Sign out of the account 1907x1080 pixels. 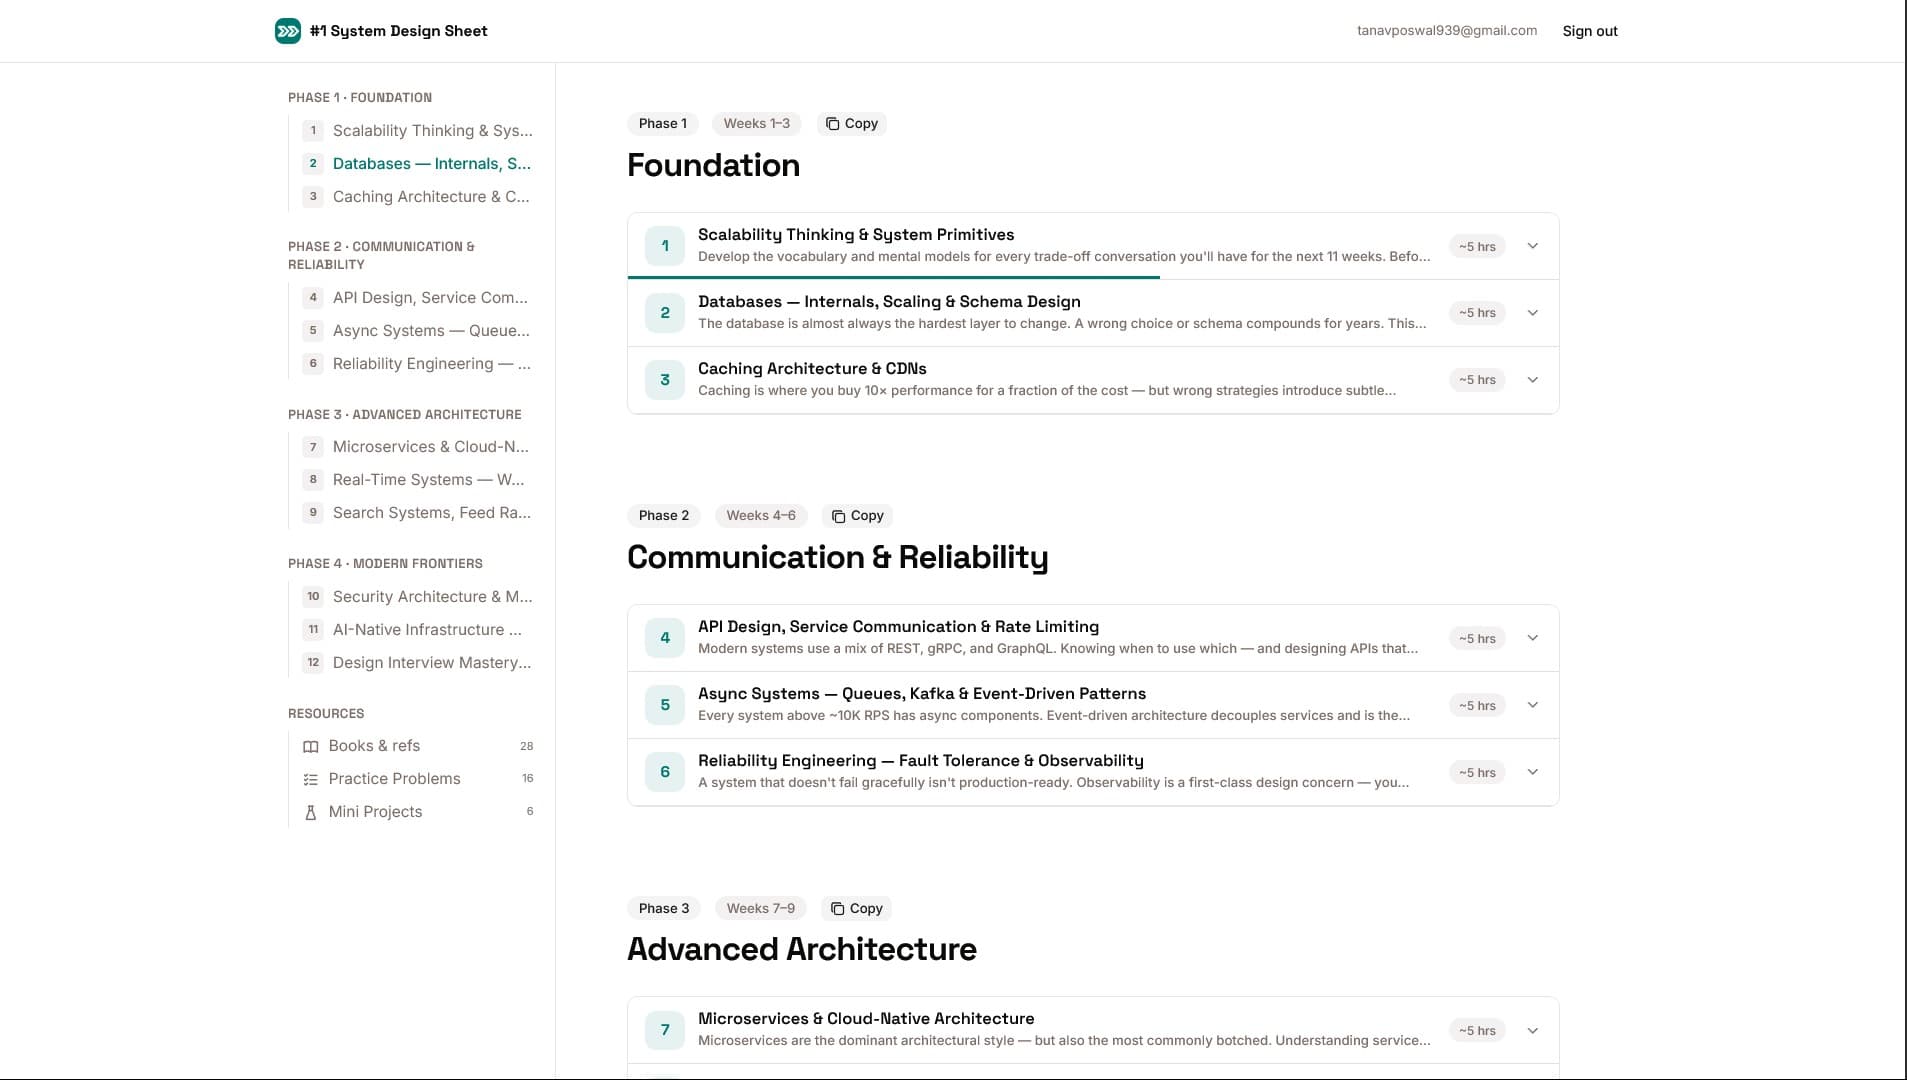[1590, 31]
